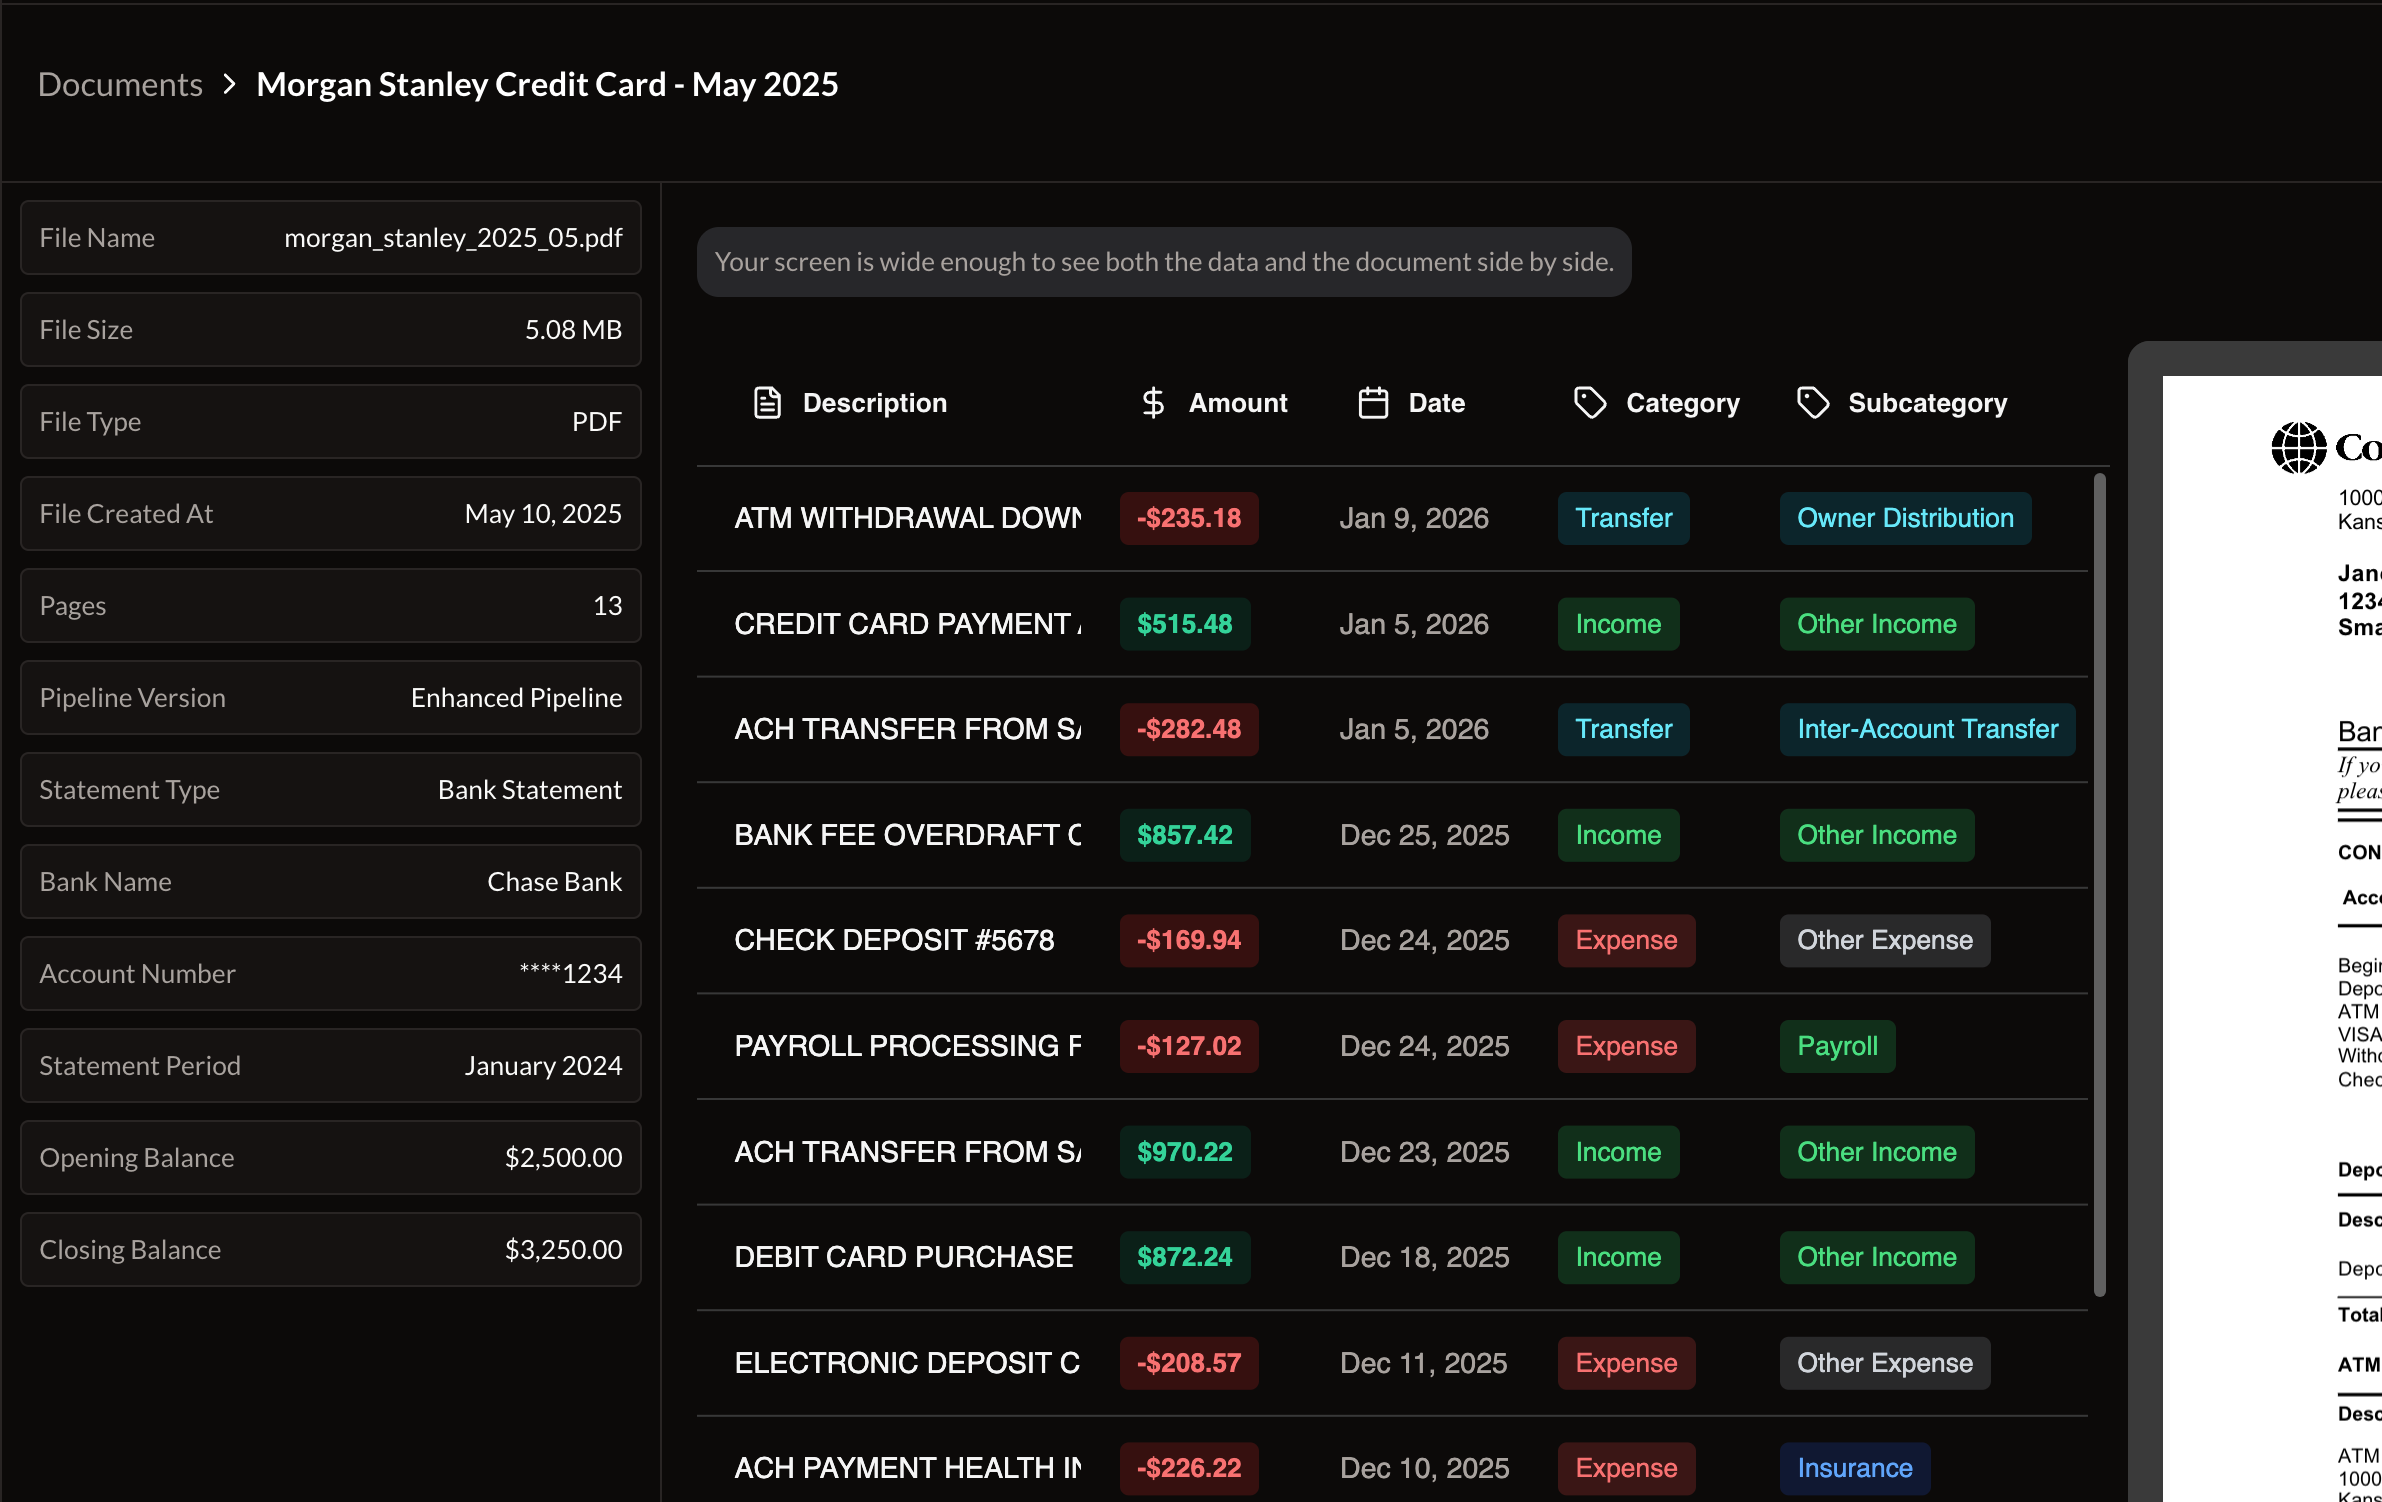Sort transactions by the Date column header
This screenshot has height=1502, width=2382.
point(1437,402)
